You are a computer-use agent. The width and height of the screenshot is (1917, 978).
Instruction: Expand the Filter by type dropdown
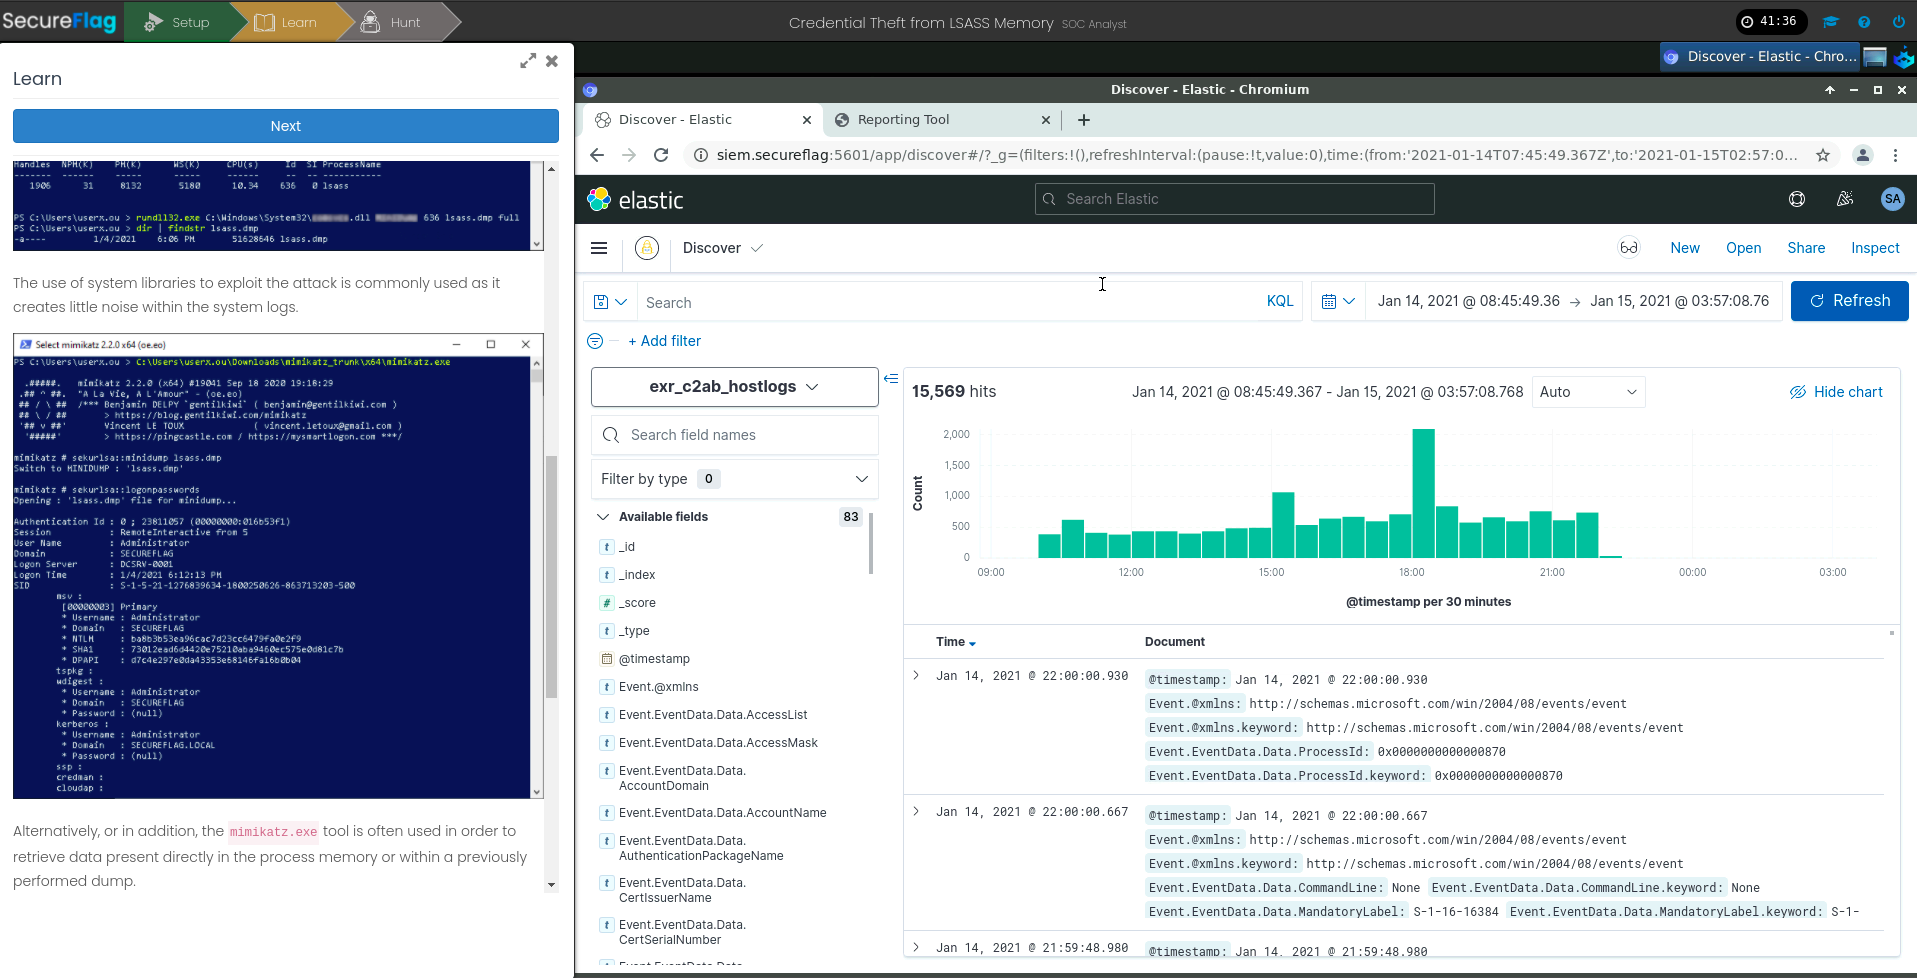point(734,479)
